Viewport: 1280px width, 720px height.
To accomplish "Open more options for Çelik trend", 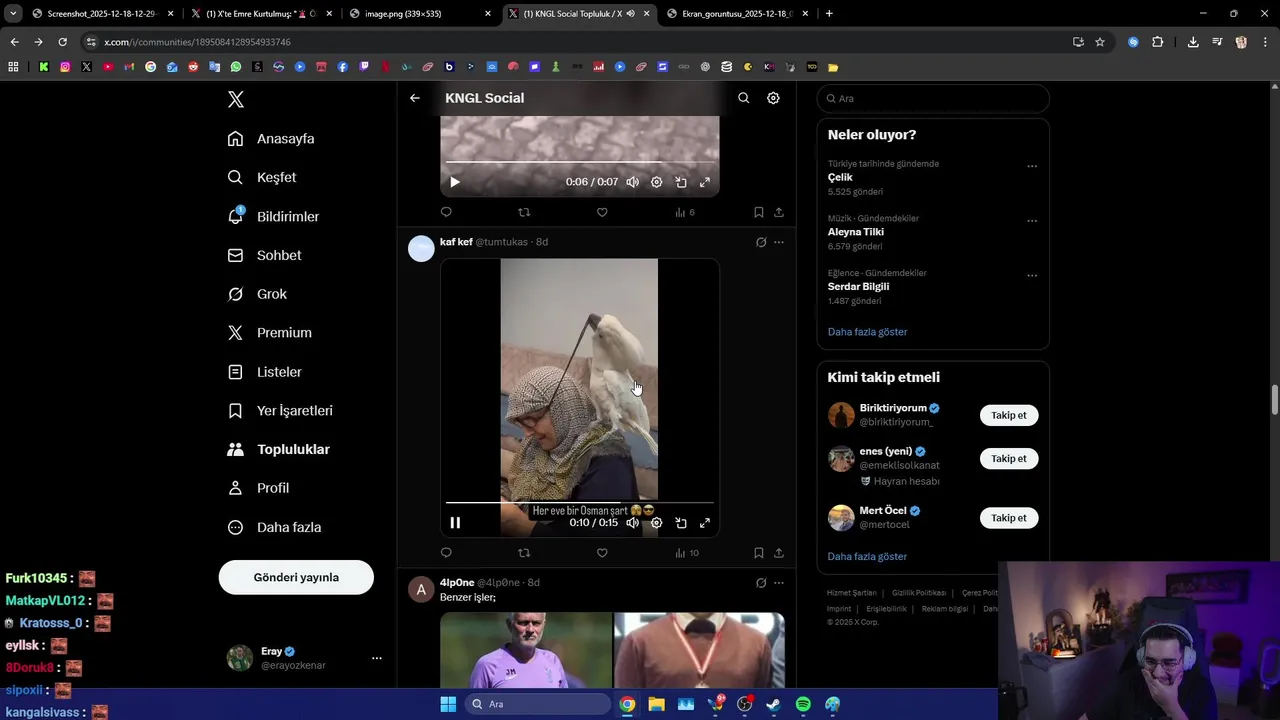I will (x=1032, y=166).
